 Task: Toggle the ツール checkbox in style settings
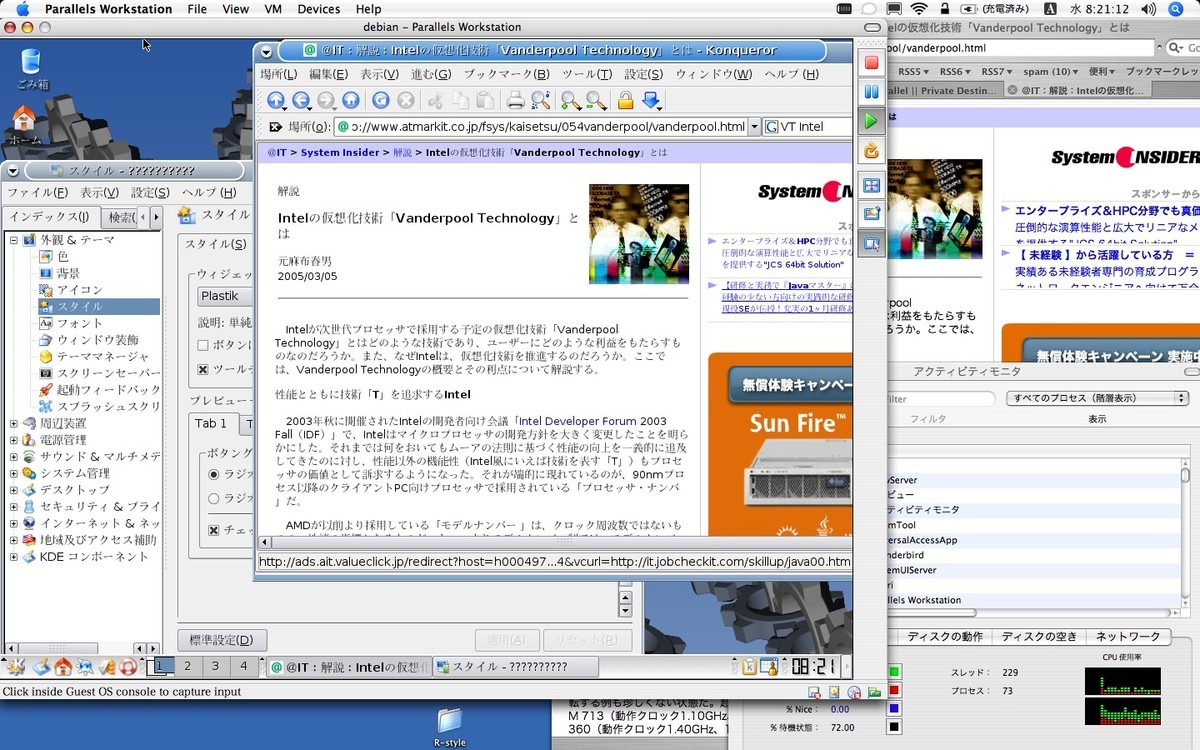pos(203,369)
